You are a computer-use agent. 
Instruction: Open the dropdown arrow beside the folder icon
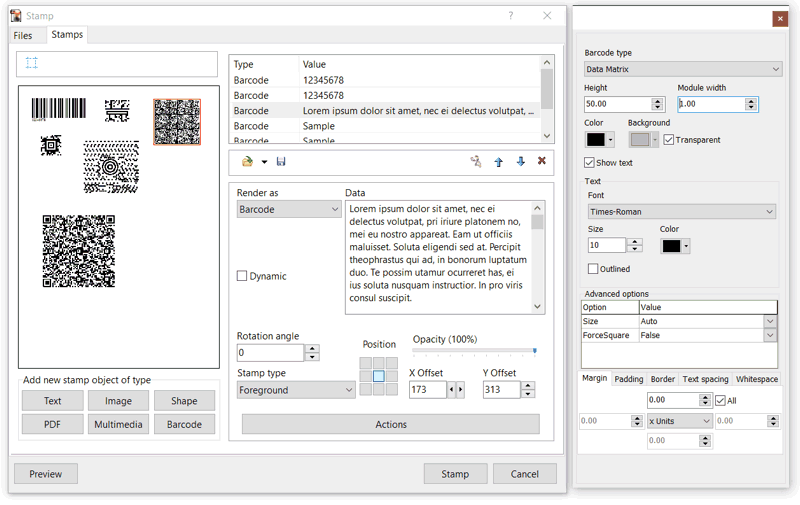pos(264,162)
